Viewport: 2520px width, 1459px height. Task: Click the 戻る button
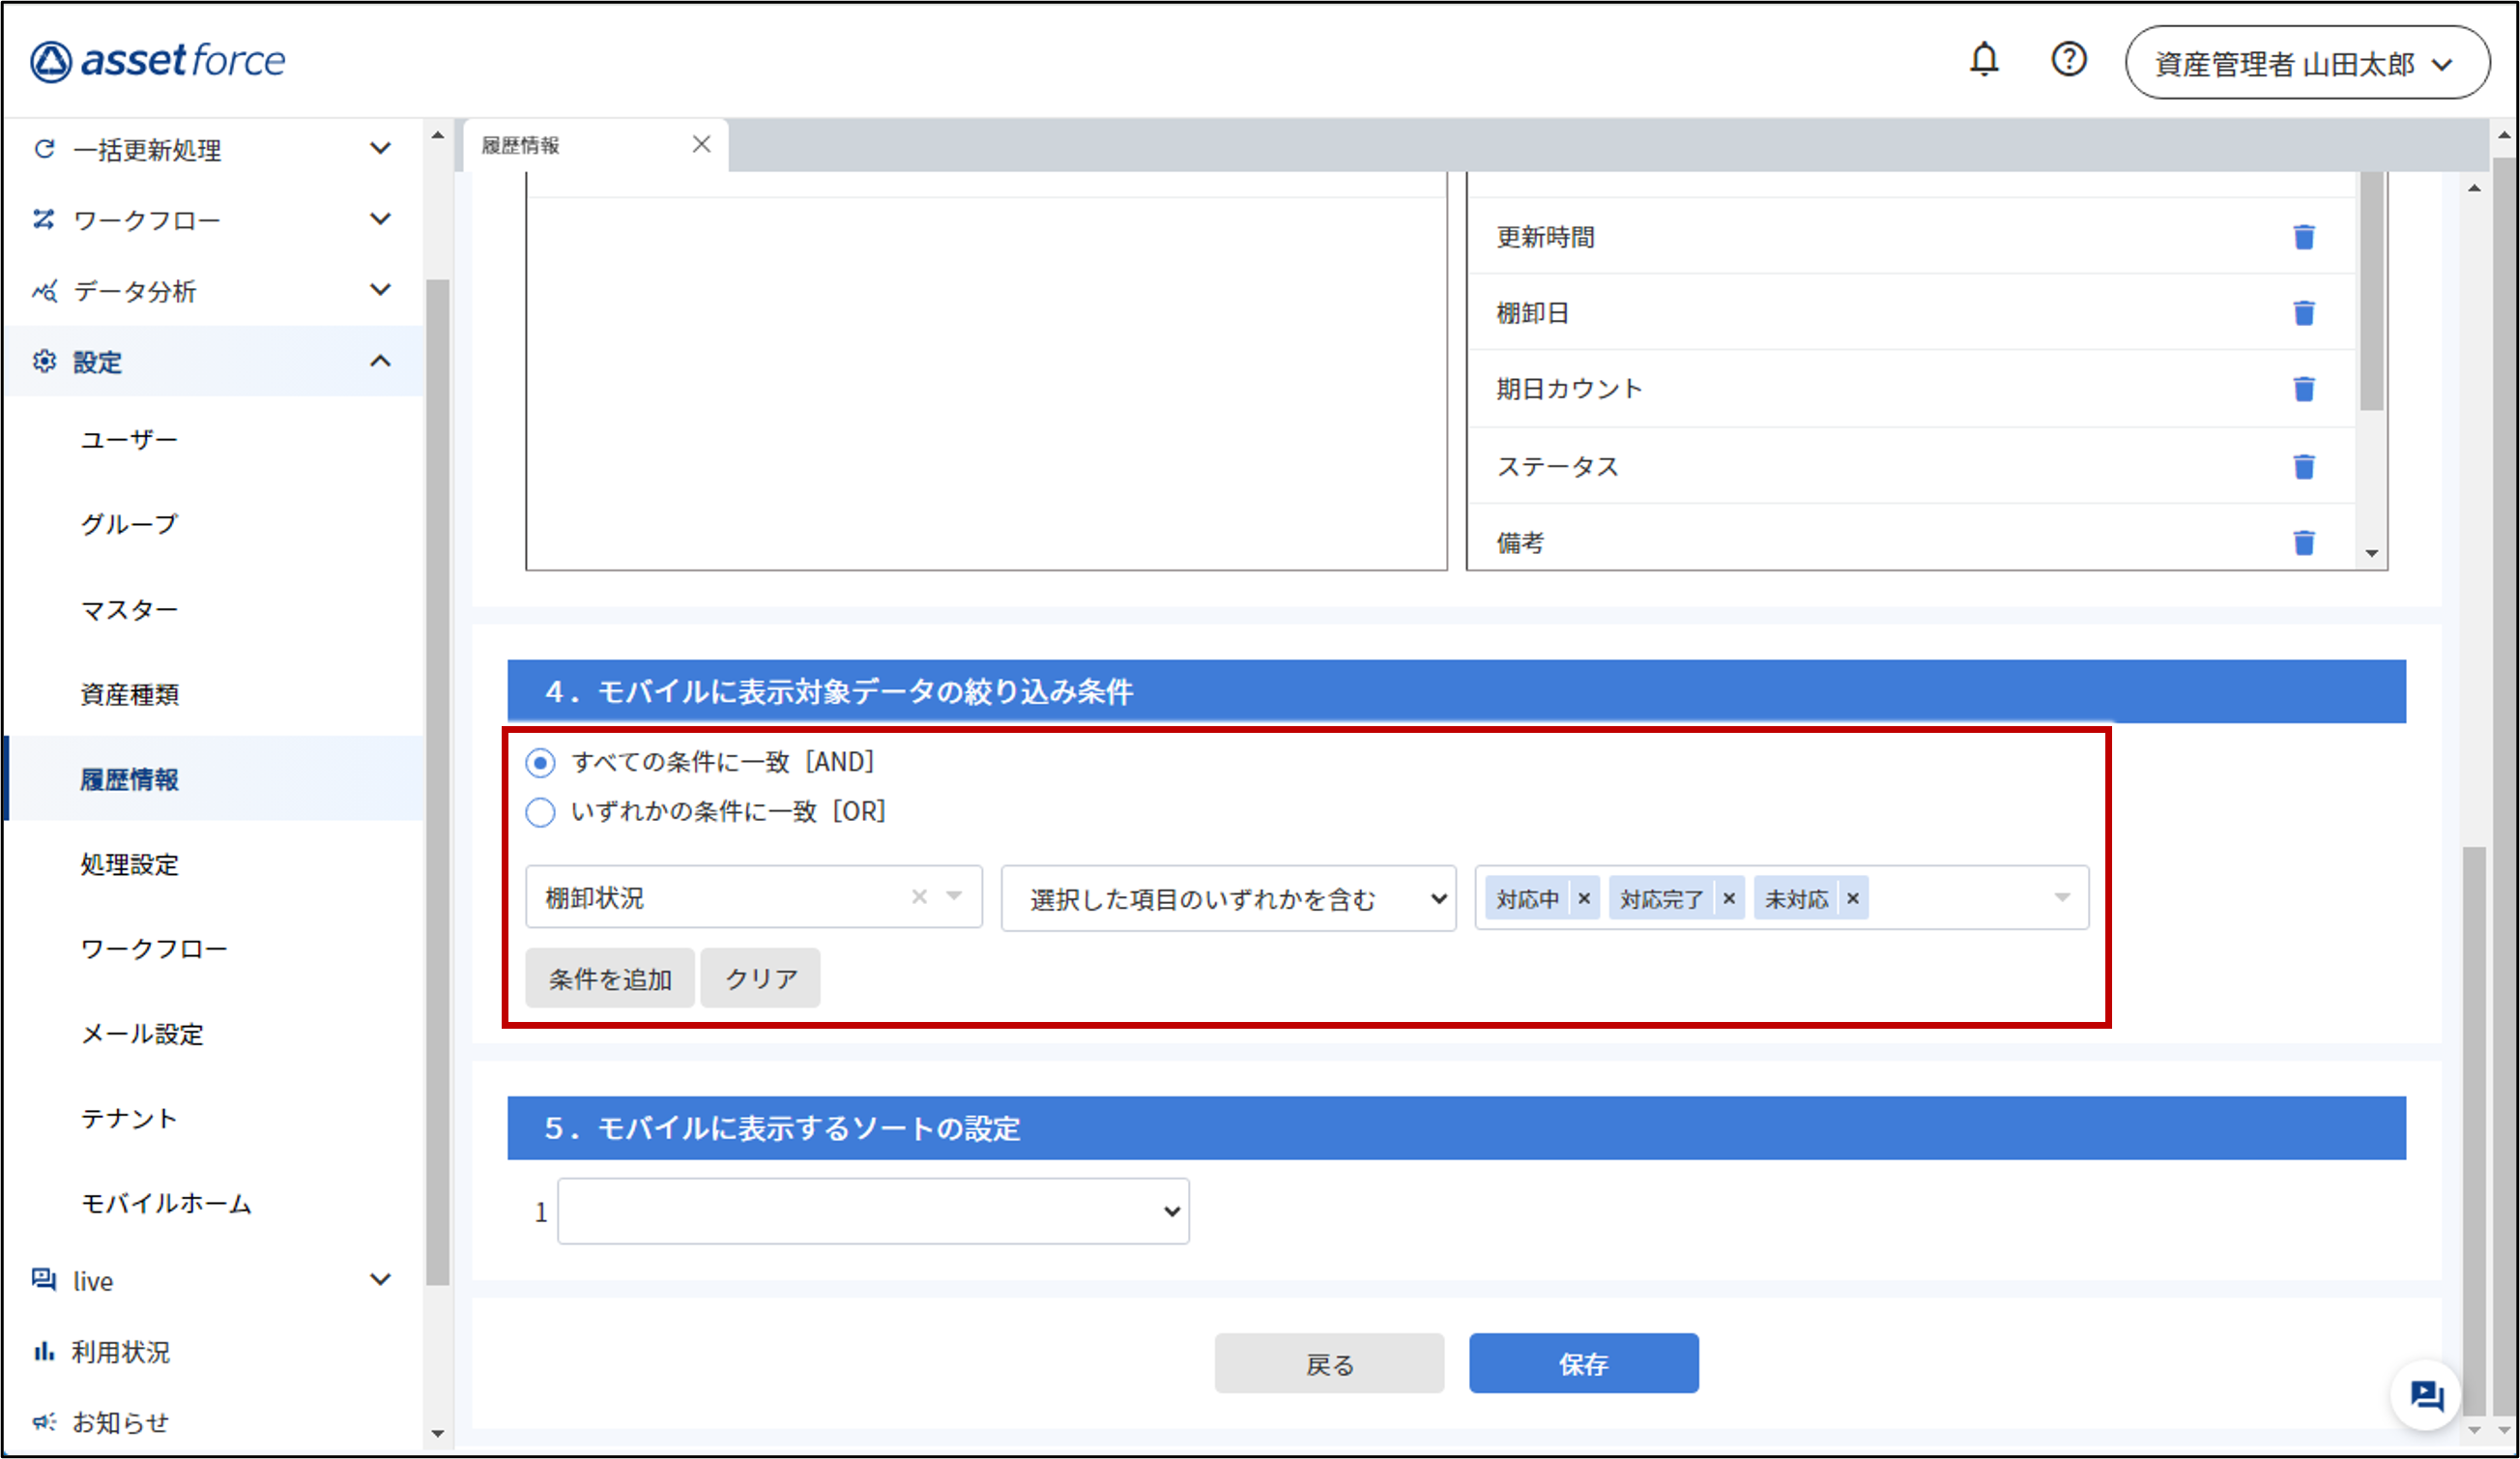pos(1329,1363)
